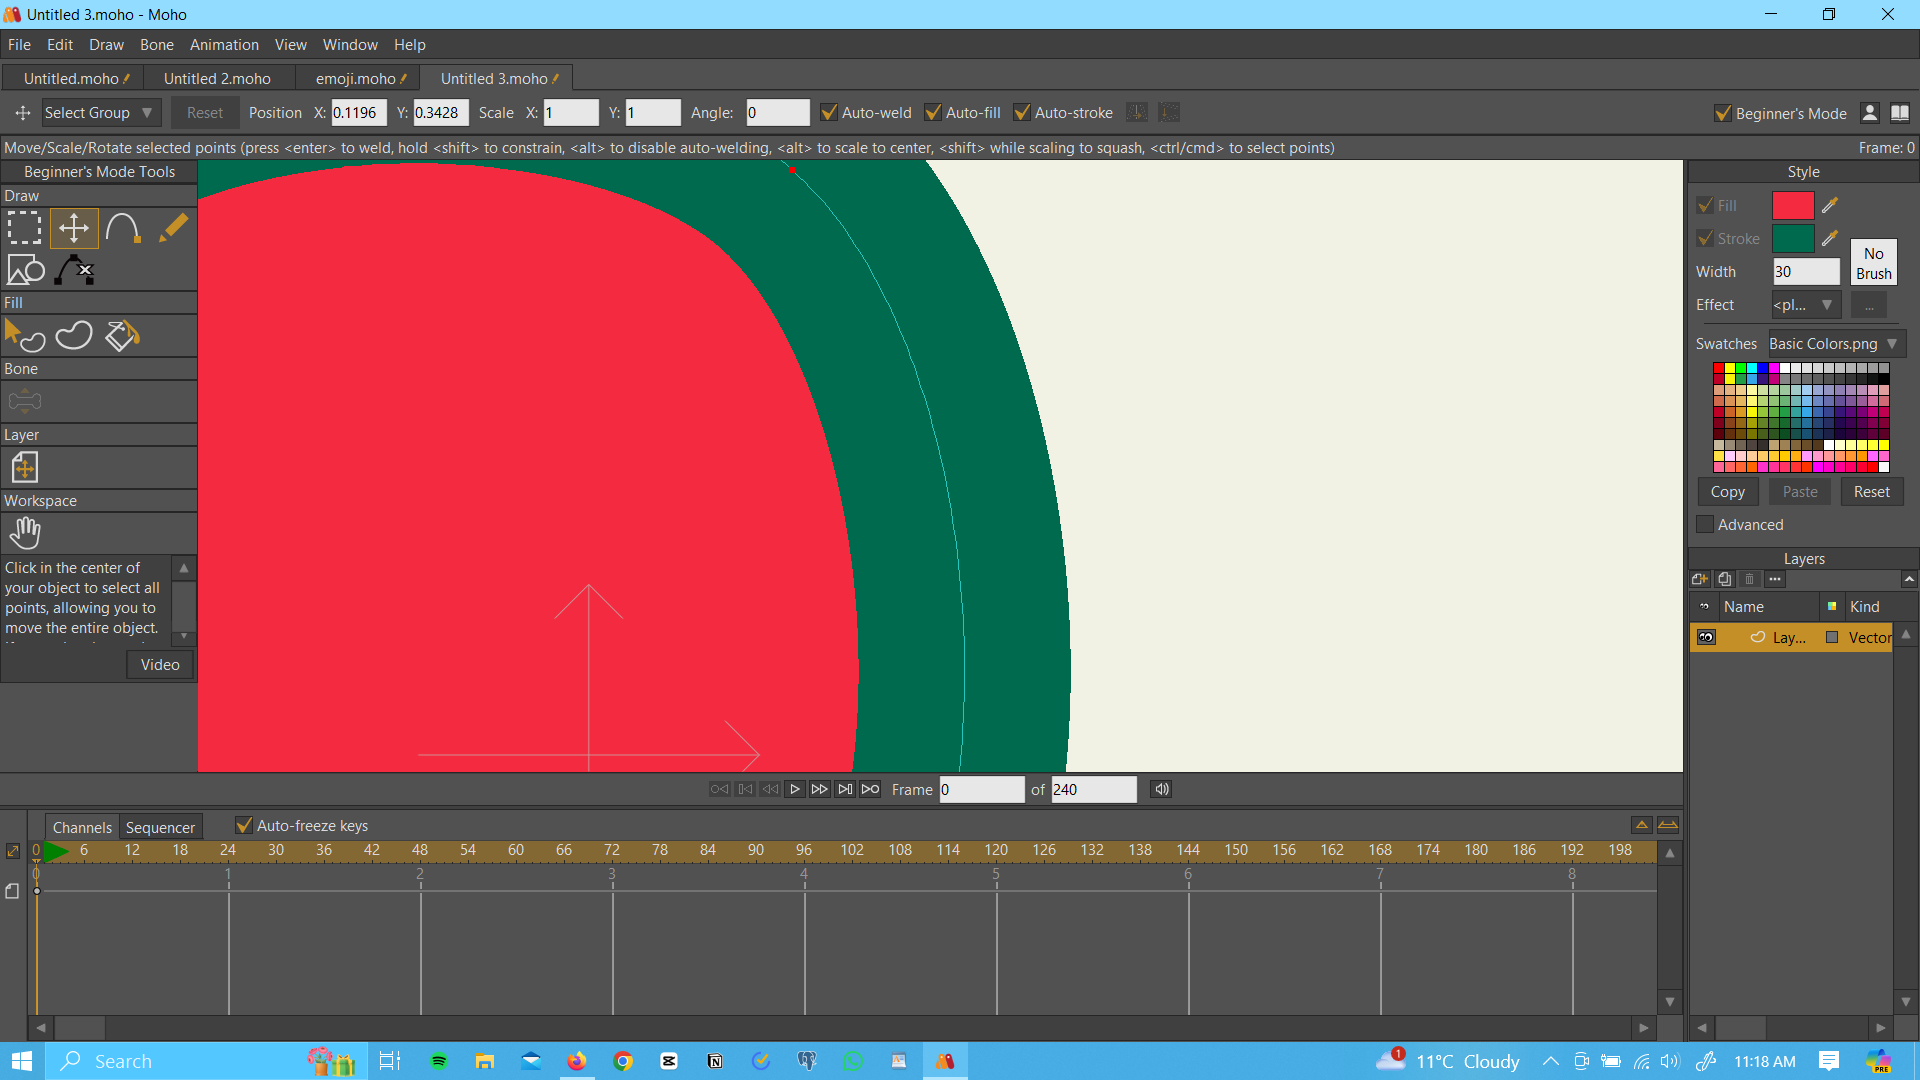Select the Delete Edge tool

[x=73, y=269]
